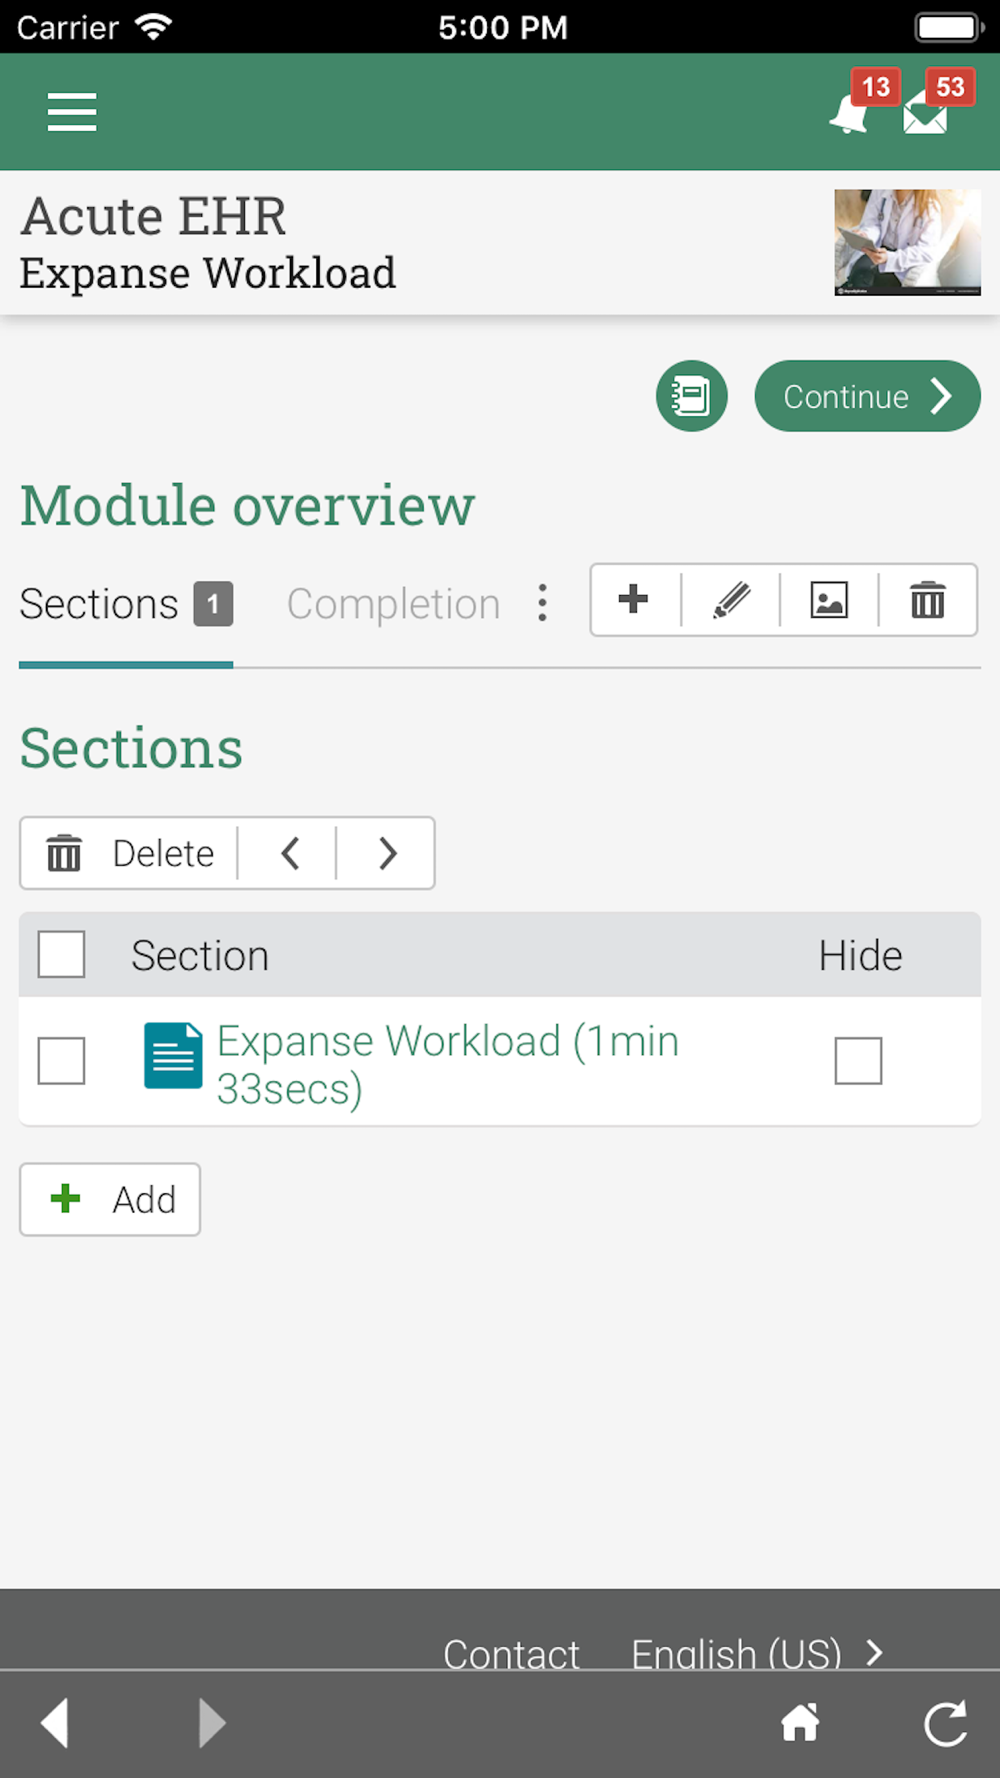Click the pencil edit icon

[731, 600]
